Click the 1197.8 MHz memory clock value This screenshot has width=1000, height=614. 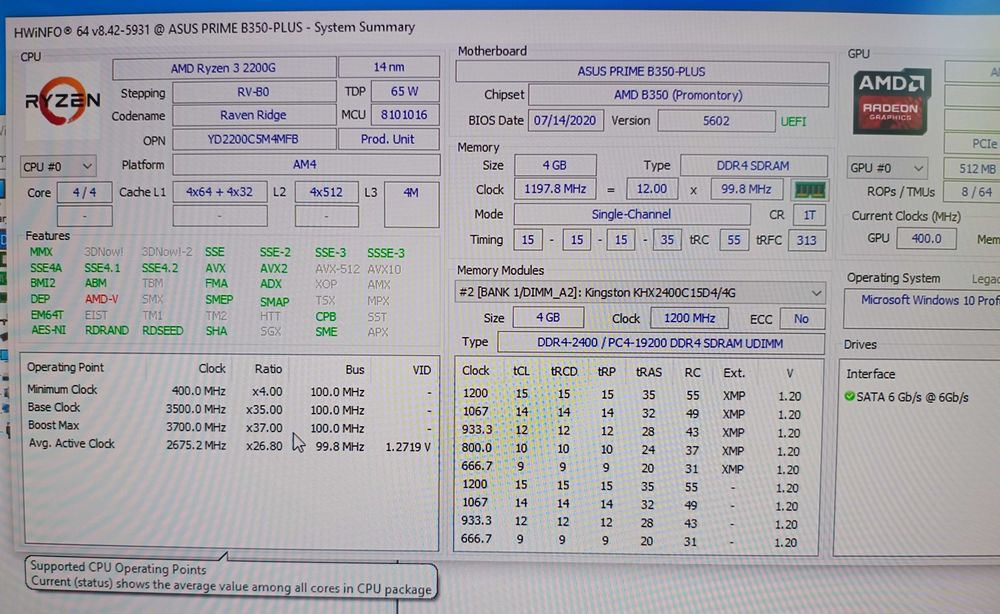(x=555, y=189)
